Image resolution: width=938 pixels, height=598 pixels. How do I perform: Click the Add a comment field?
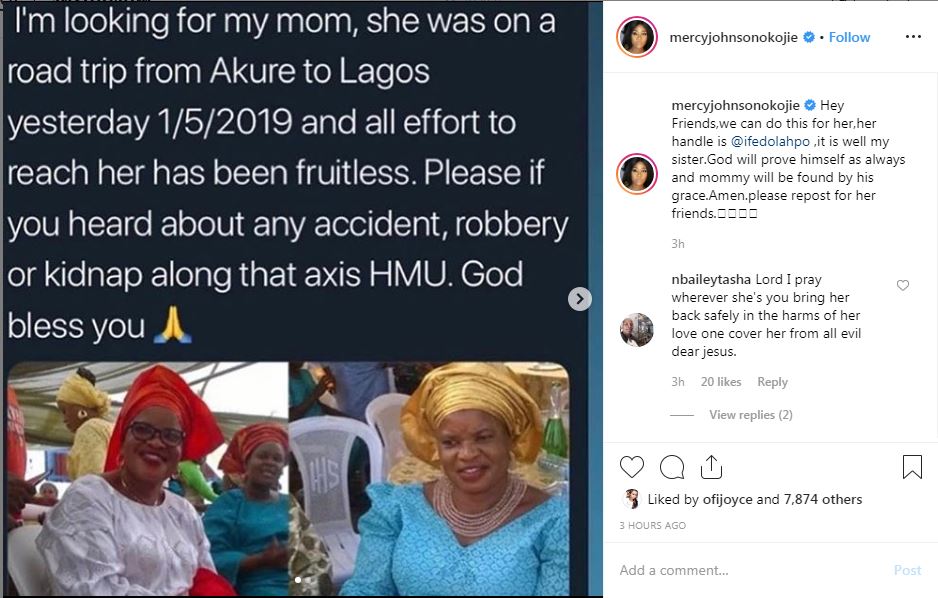pyautogui.click(x=750, y=570)
